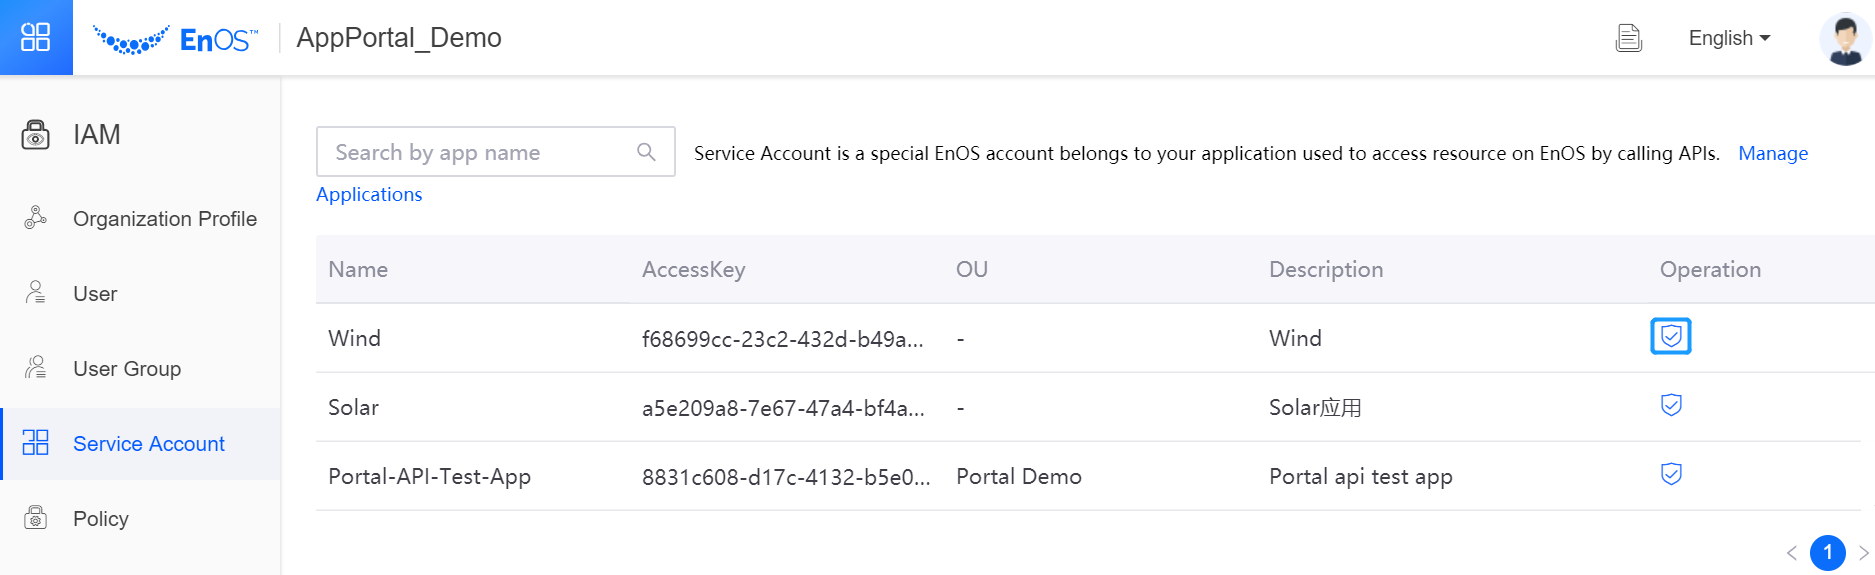Open the Policy sidebar item
This screenshot has height=575, width=1875.
click(101, 519)
